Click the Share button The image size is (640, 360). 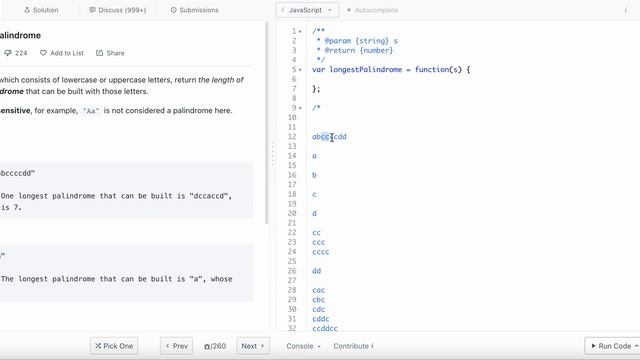110,53
